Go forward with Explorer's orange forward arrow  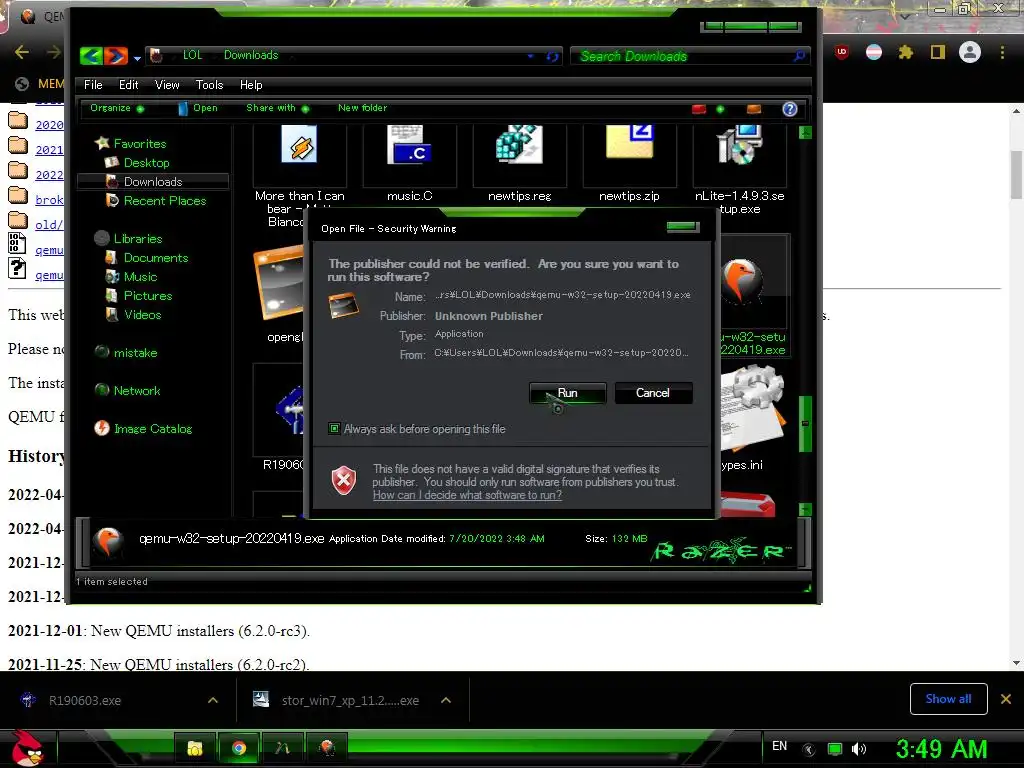click(x=116, y=56)
